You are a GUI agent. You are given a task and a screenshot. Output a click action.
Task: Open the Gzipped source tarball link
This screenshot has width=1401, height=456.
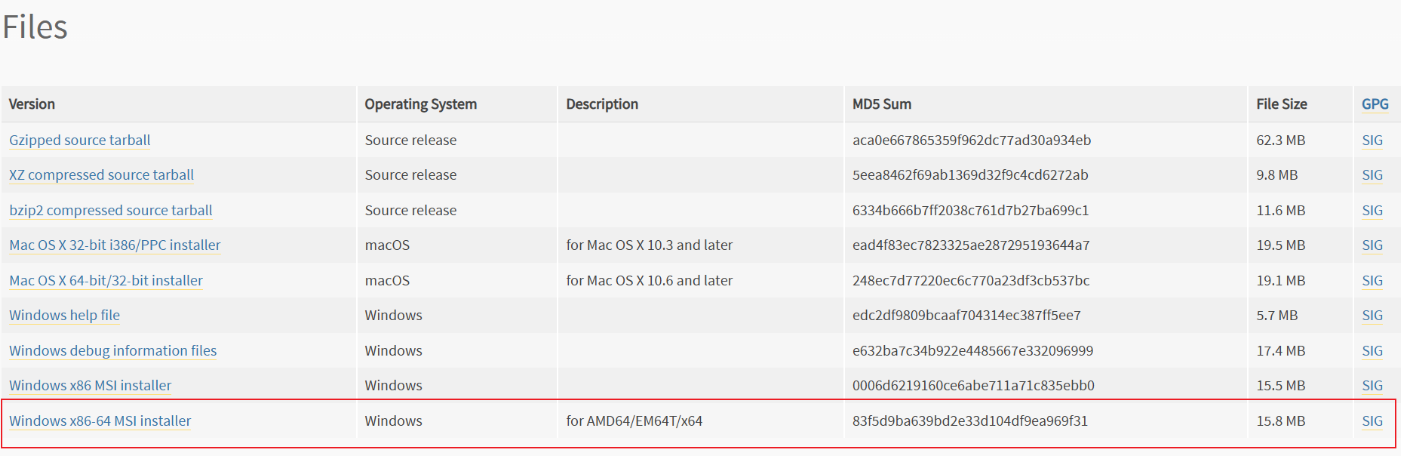click(x=80, y=140)
